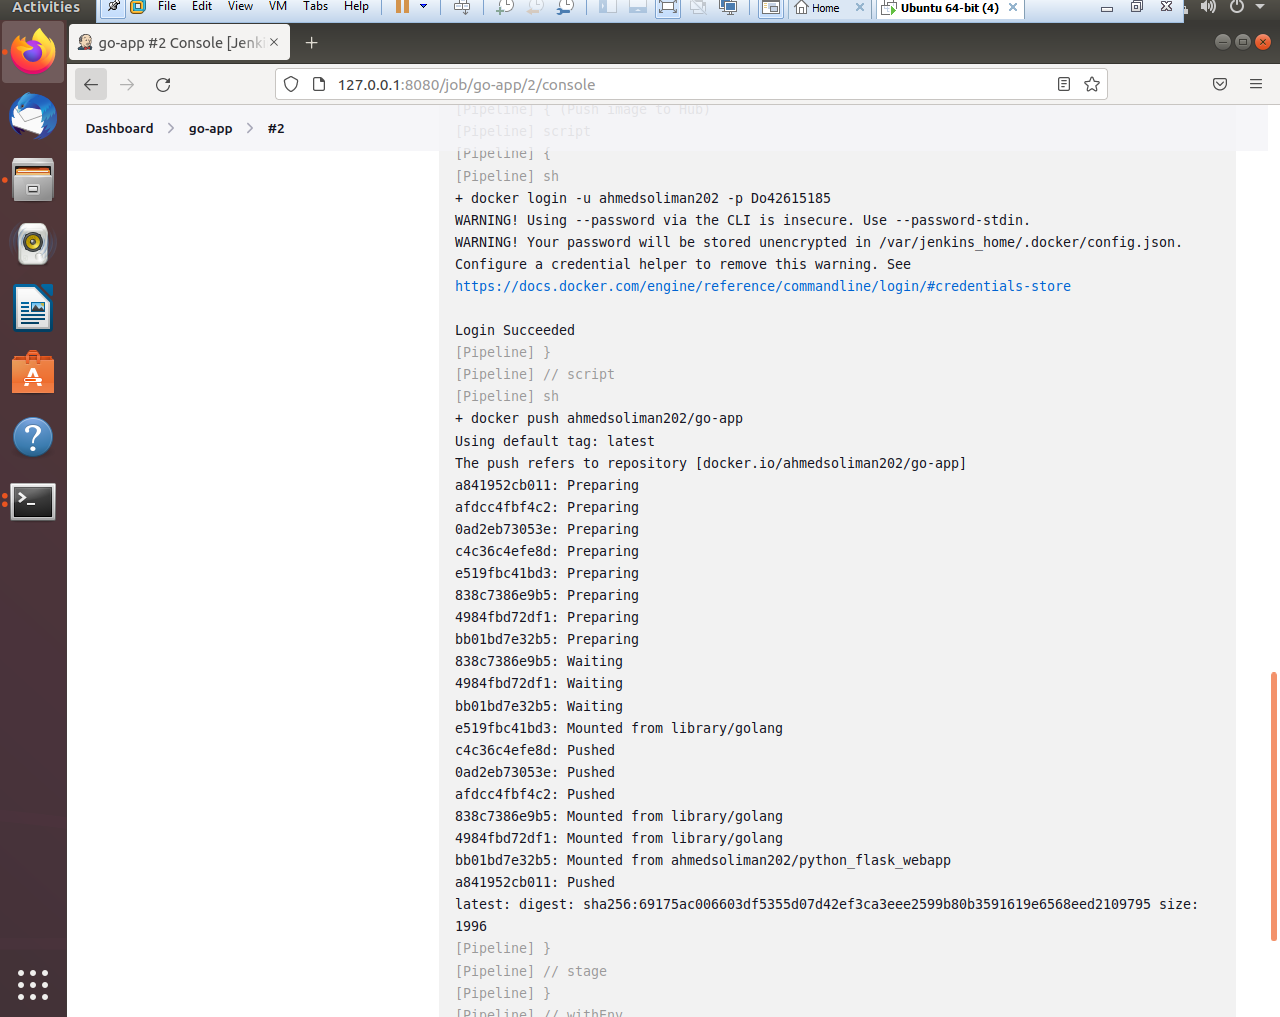This screenshot has height=1017, width=1280.
Task: Click the 'docker push ahmedsoliman202/go-app' line
Action: (599, 418)
